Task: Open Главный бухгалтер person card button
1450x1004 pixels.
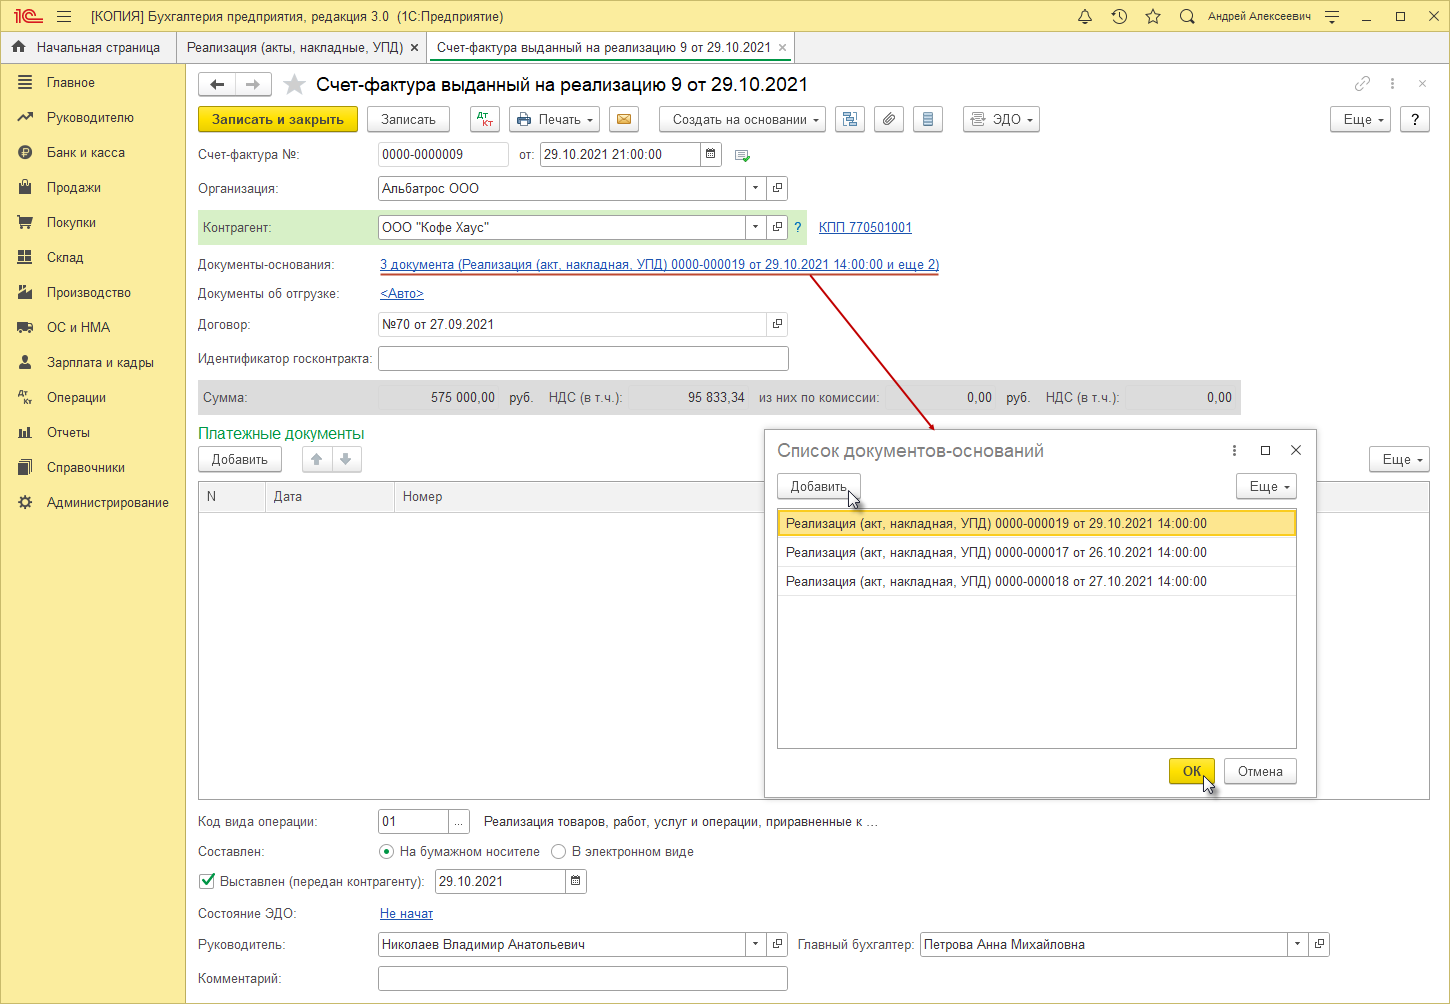Action: click(1319, 944)
